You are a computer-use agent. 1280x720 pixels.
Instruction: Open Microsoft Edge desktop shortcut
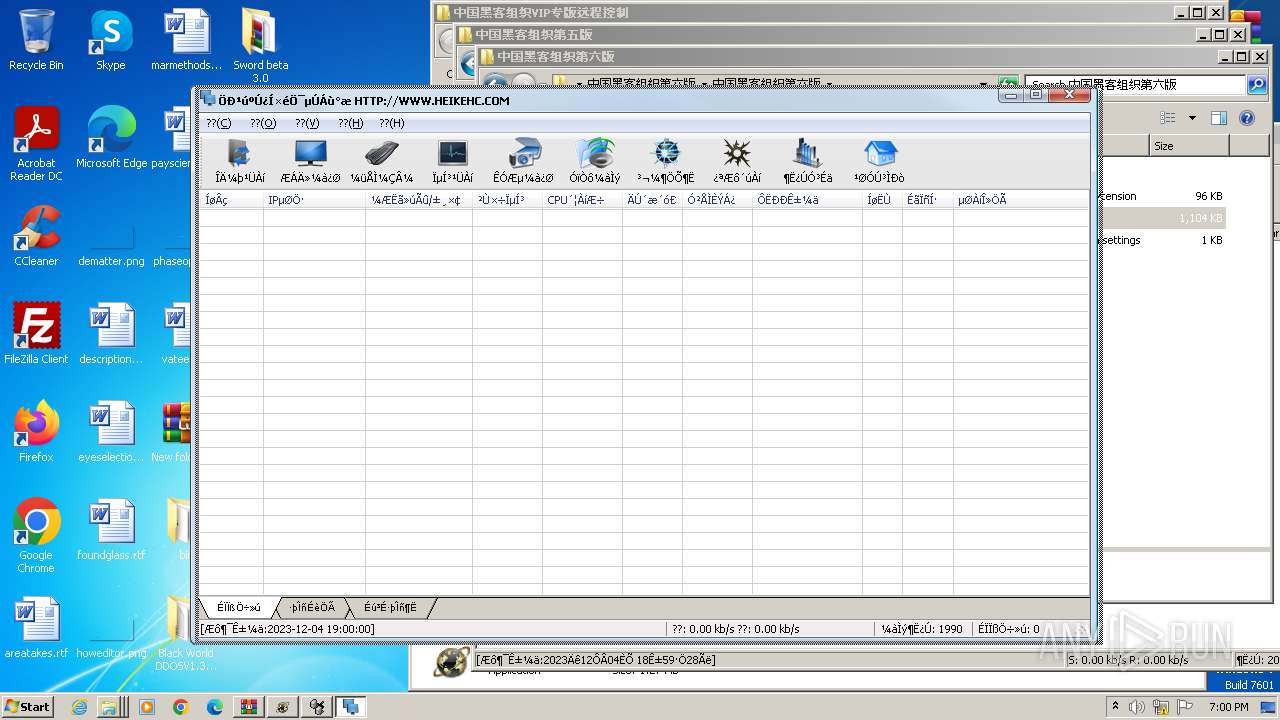tap(111, 138)
